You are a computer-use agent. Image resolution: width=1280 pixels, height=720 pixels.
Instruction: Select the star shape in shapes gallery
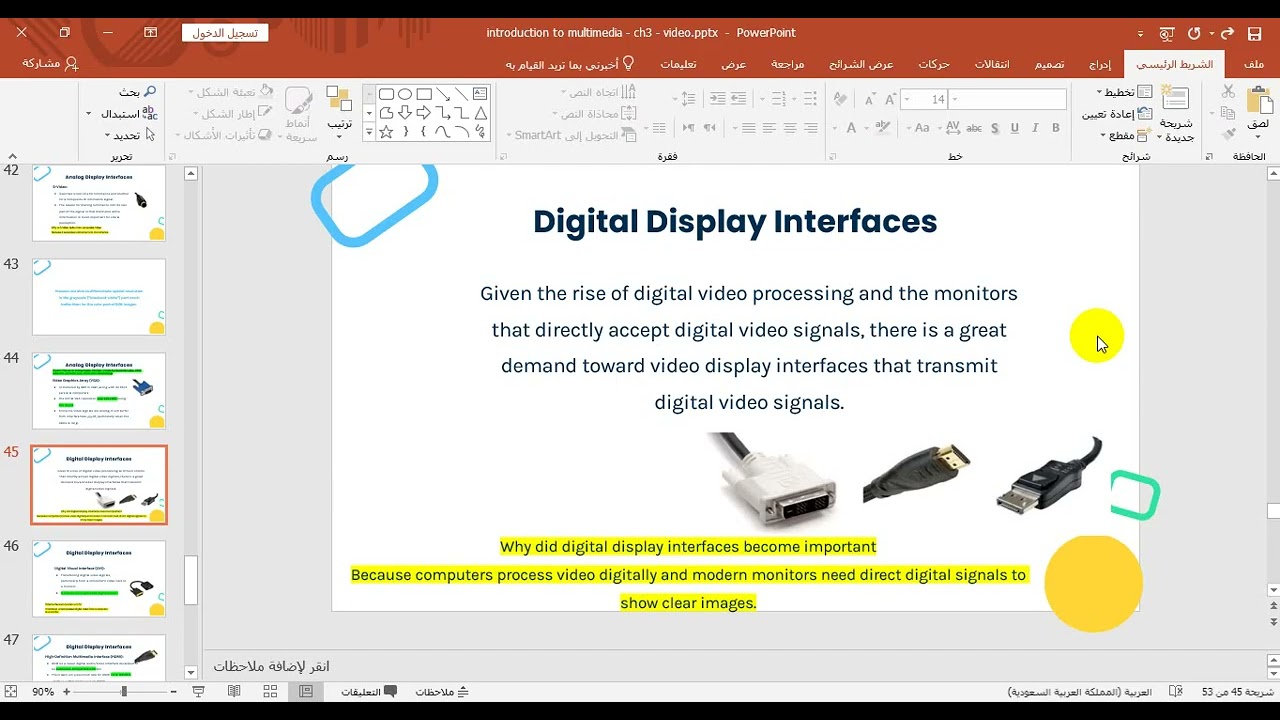pos(386,131)
